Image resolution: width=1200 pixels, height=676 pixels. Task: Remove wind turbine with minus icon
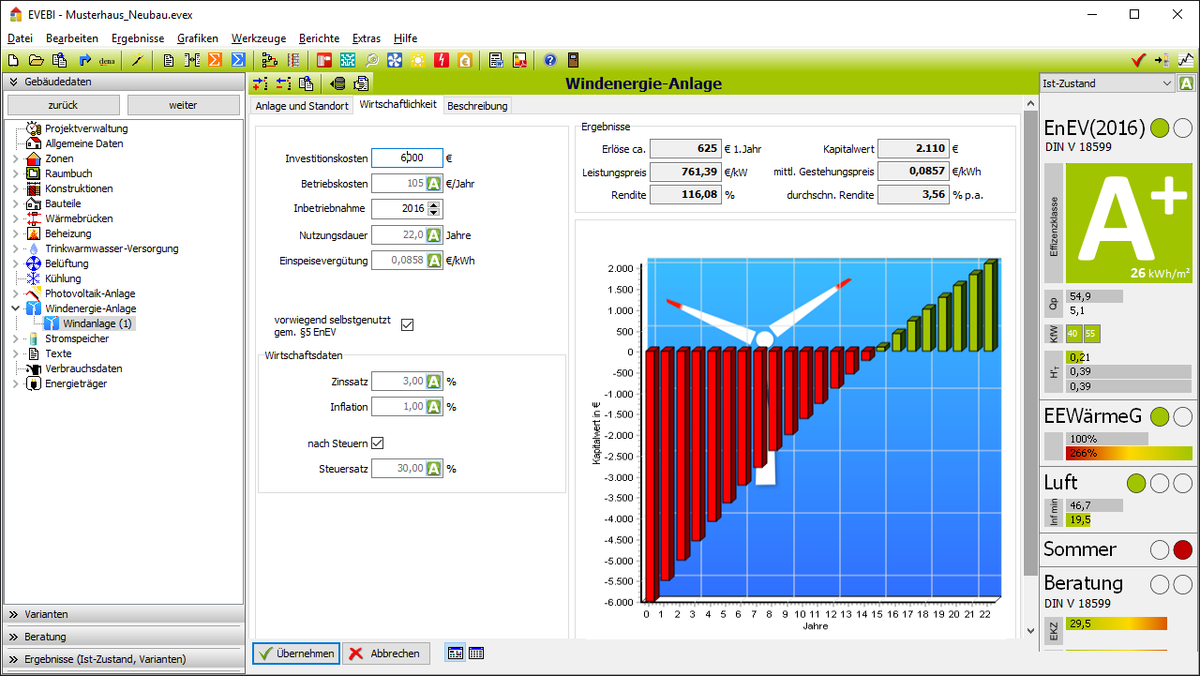tap(283, 84)
